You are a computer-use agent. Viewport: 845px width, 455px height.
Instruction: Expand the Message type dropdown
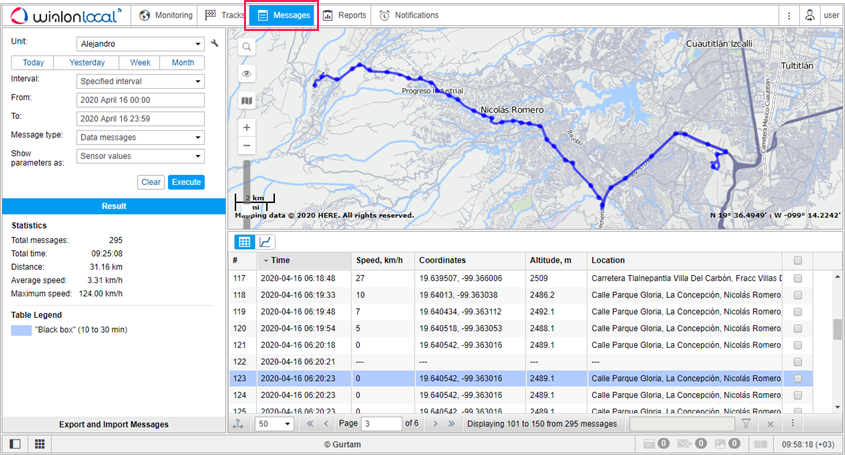[x=140, y=137]
